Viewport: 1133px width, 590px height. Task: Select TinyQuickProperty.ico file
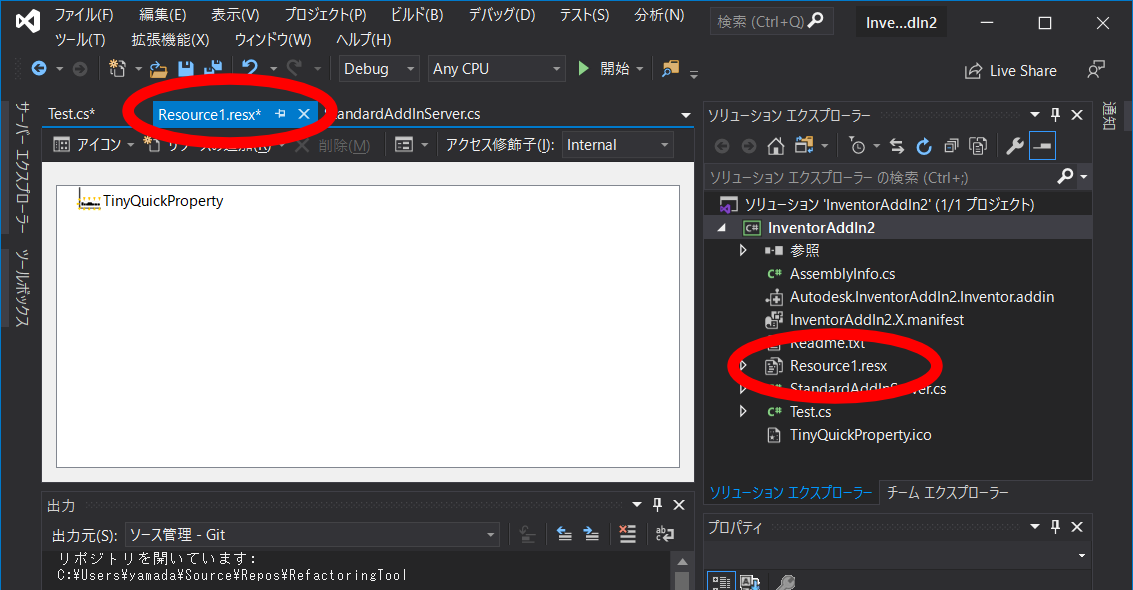coord(860,435)
